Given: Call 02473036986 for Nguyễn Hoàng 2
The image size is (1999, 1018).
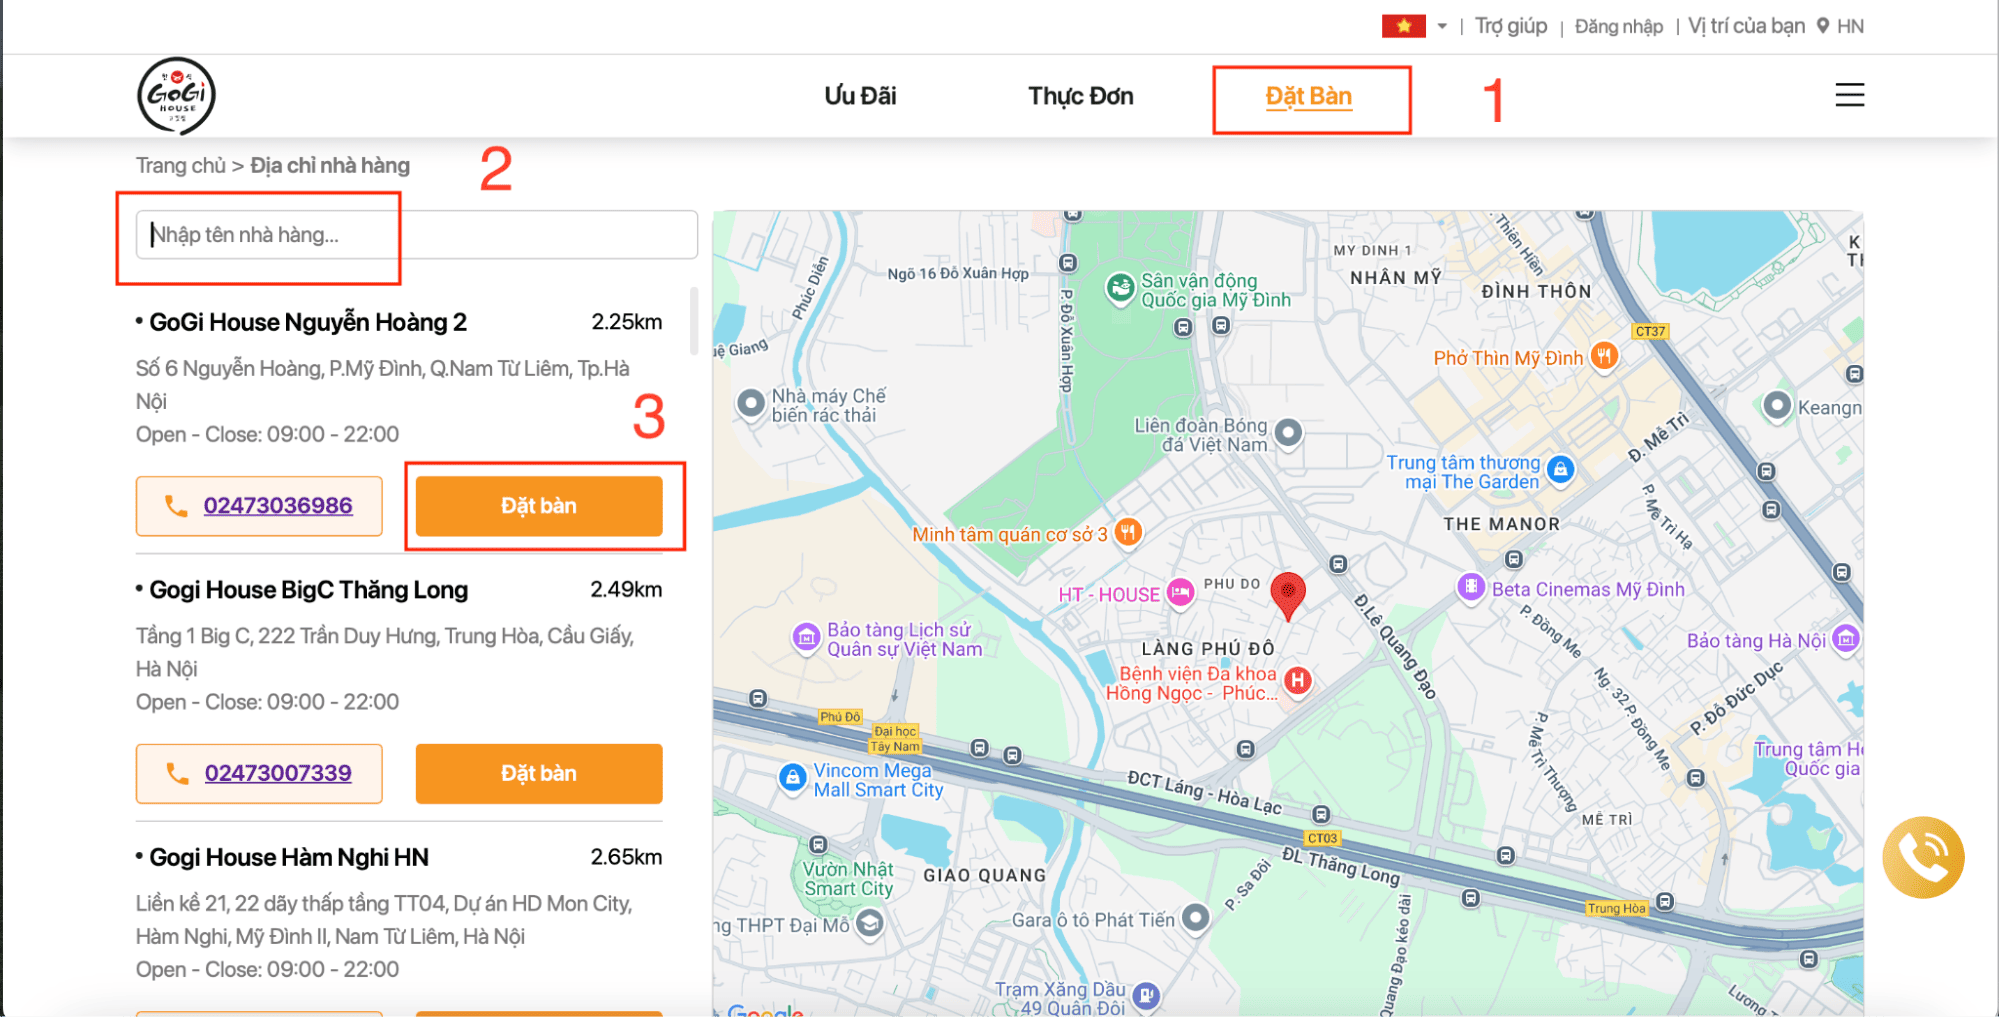Looking at the screenshot, I should click(x=259, y=506).
